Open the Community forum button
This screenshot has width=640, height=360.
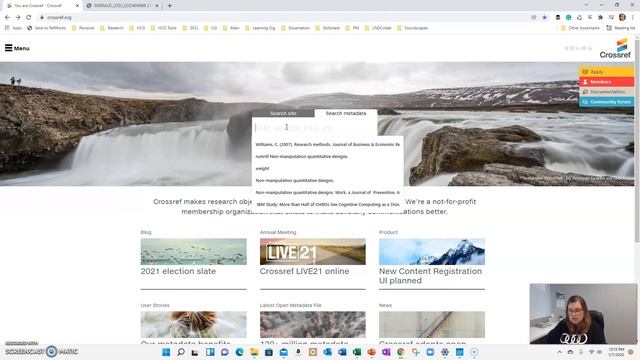[607, 102]
